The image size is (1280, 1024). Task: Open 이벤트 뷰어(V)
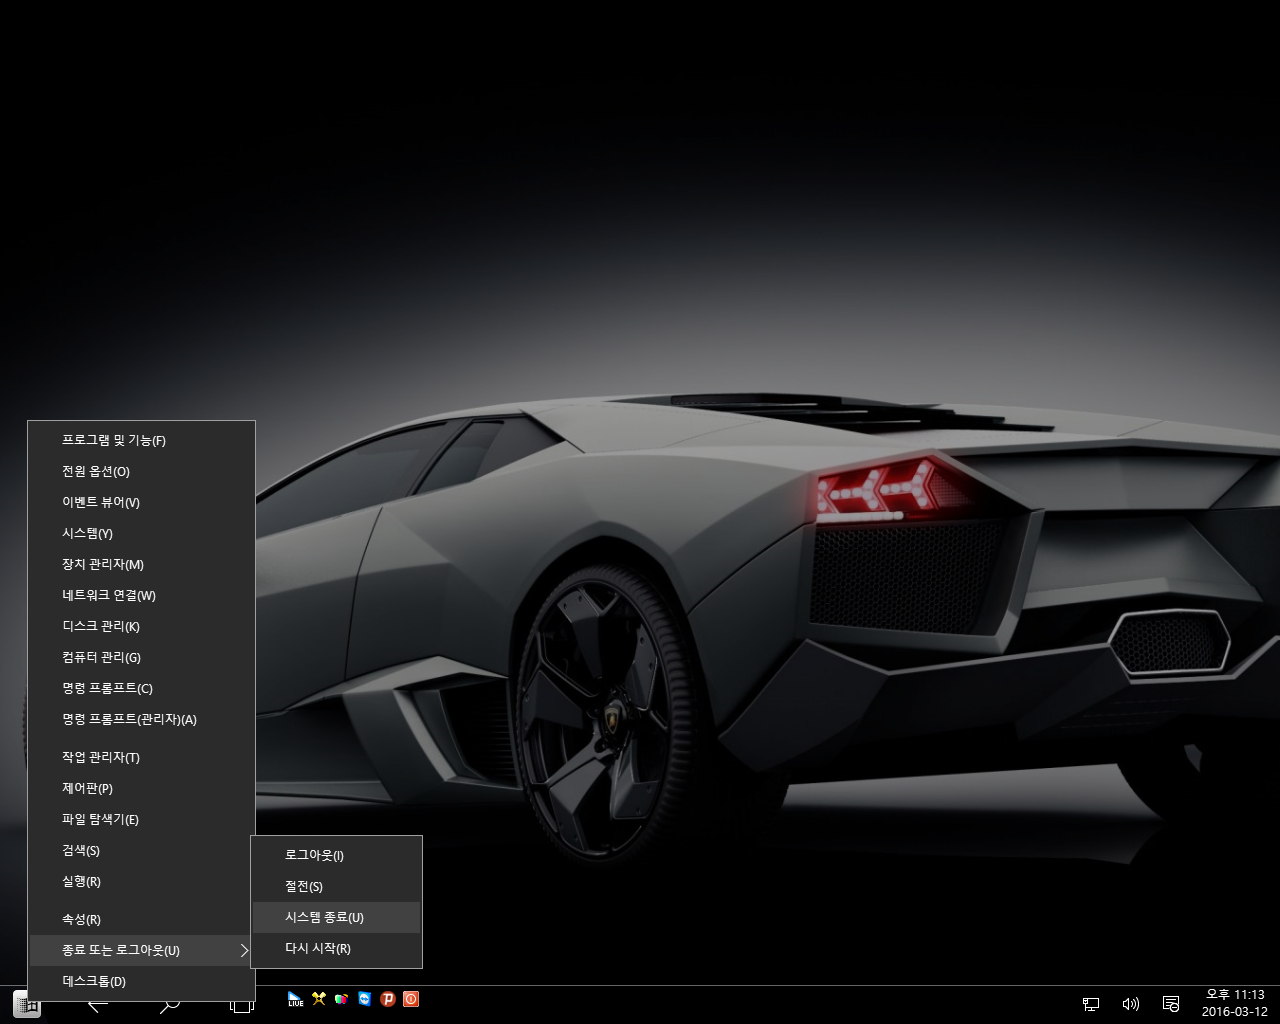(141, 502)
